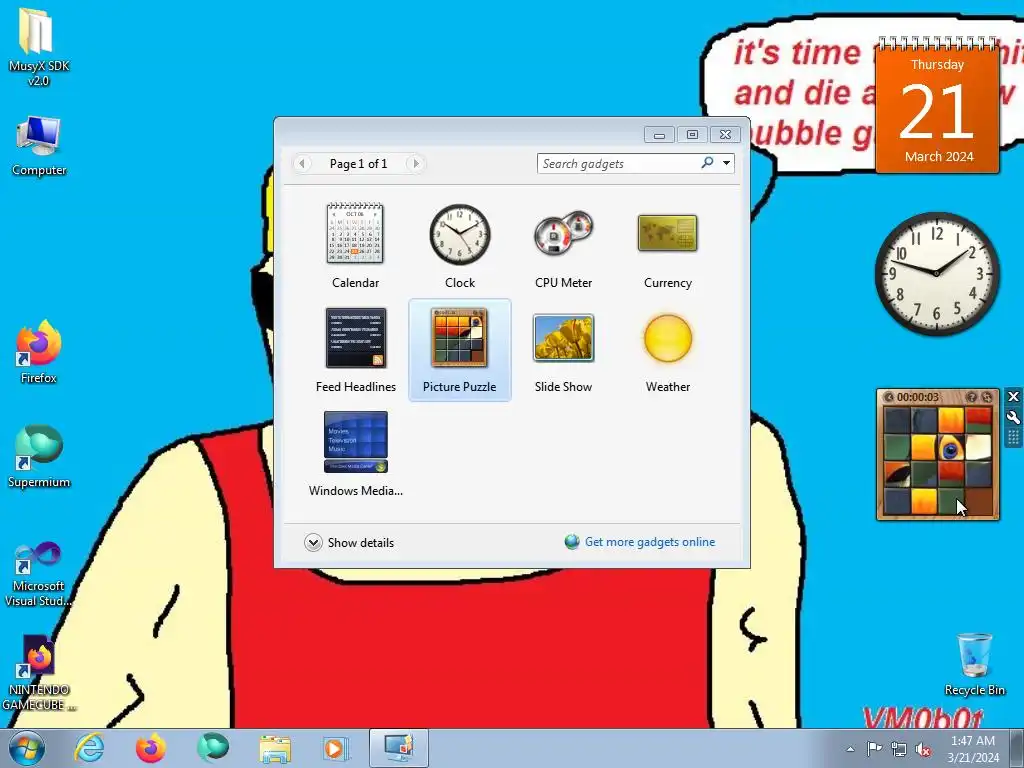The width and height of the screenshot is (1024, 768).
Task: Open Picture Puzzle gadget options wrench
Action: (x=1013, y=417)
